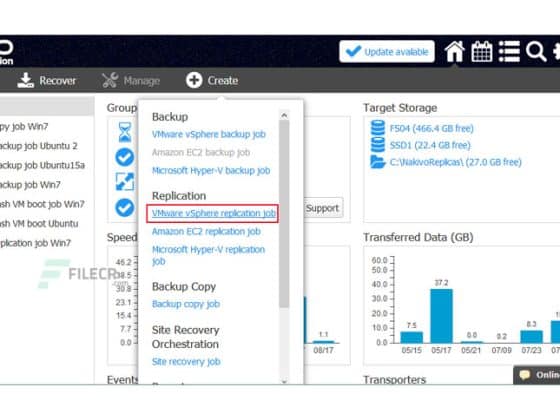560x420 pixels.
Task: Open the Settings gear icon
Action: pyautogui.click(x=556, y=52)
